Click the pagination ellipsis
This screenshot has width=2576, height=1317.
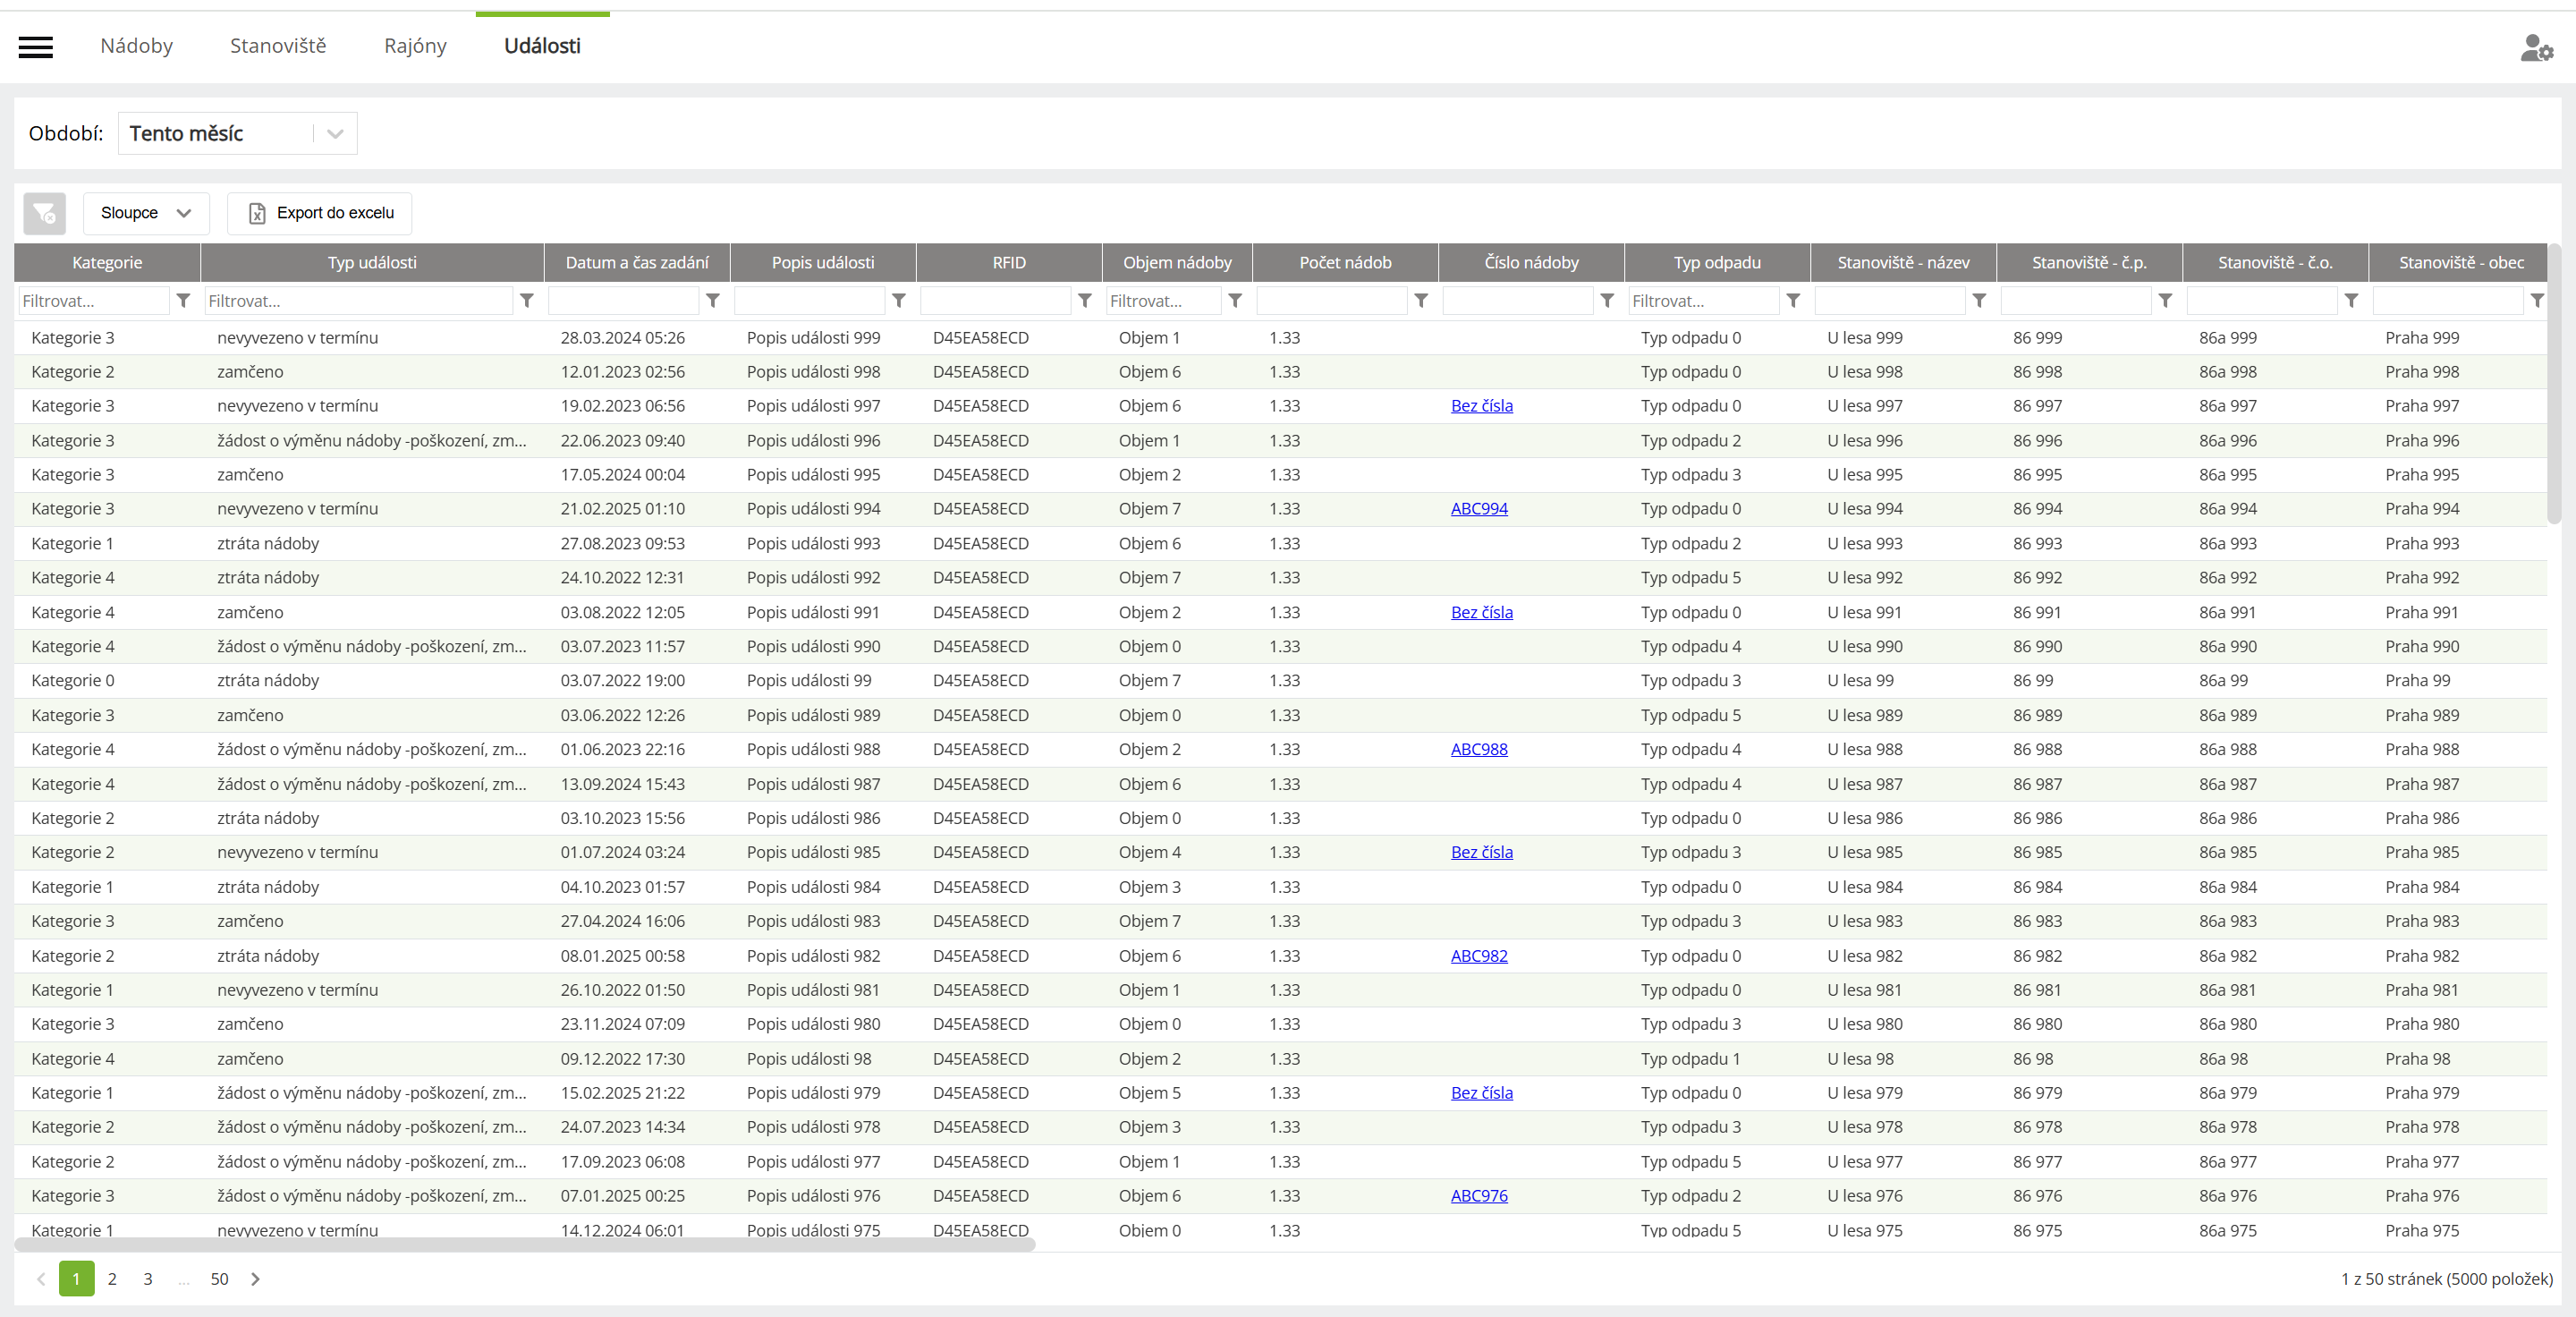[183, 1280]
